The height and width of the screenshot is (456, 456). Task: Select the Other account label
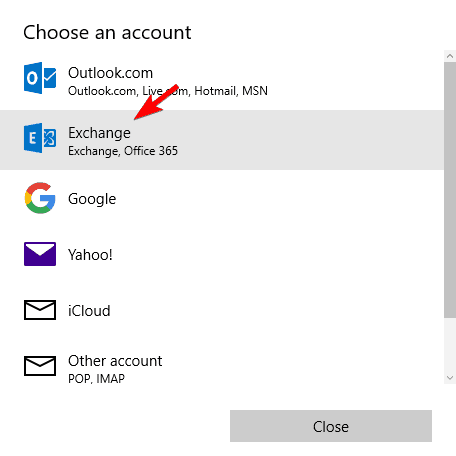click(x=115, y=361)
